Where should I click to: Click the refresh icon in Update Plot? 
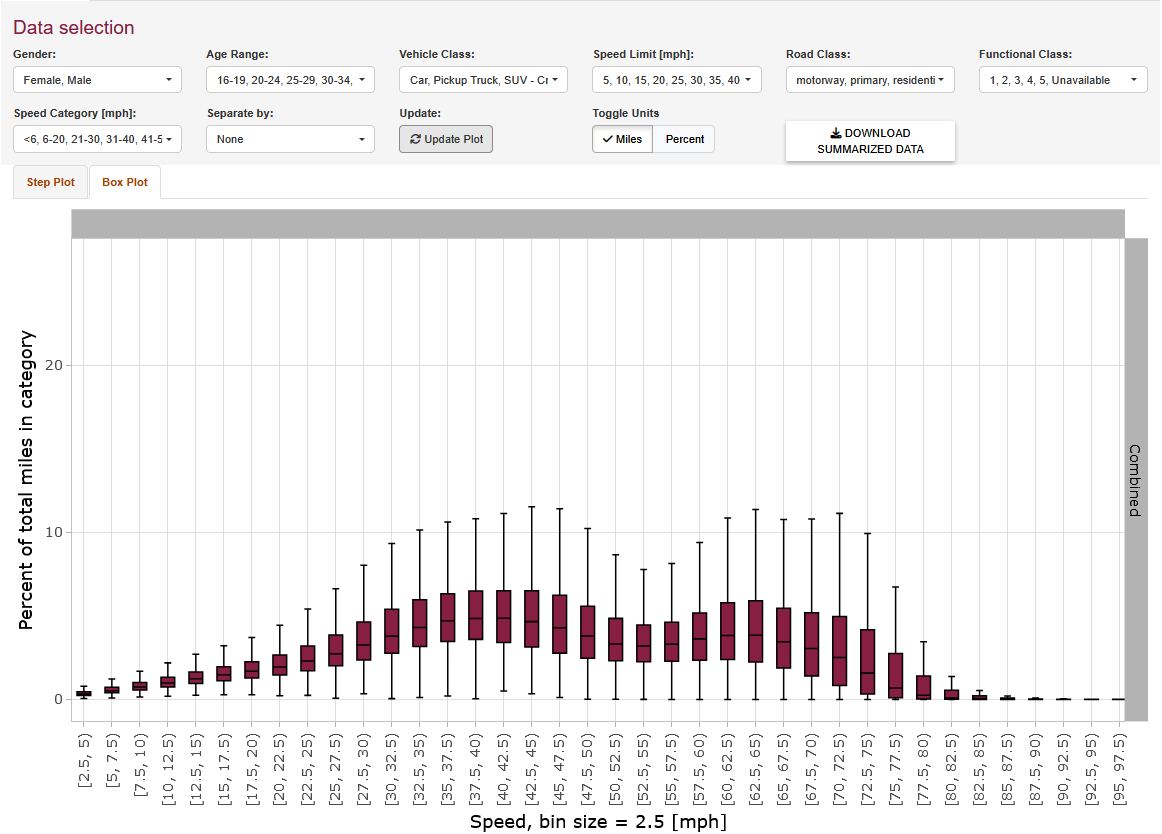tap(415, 140)
